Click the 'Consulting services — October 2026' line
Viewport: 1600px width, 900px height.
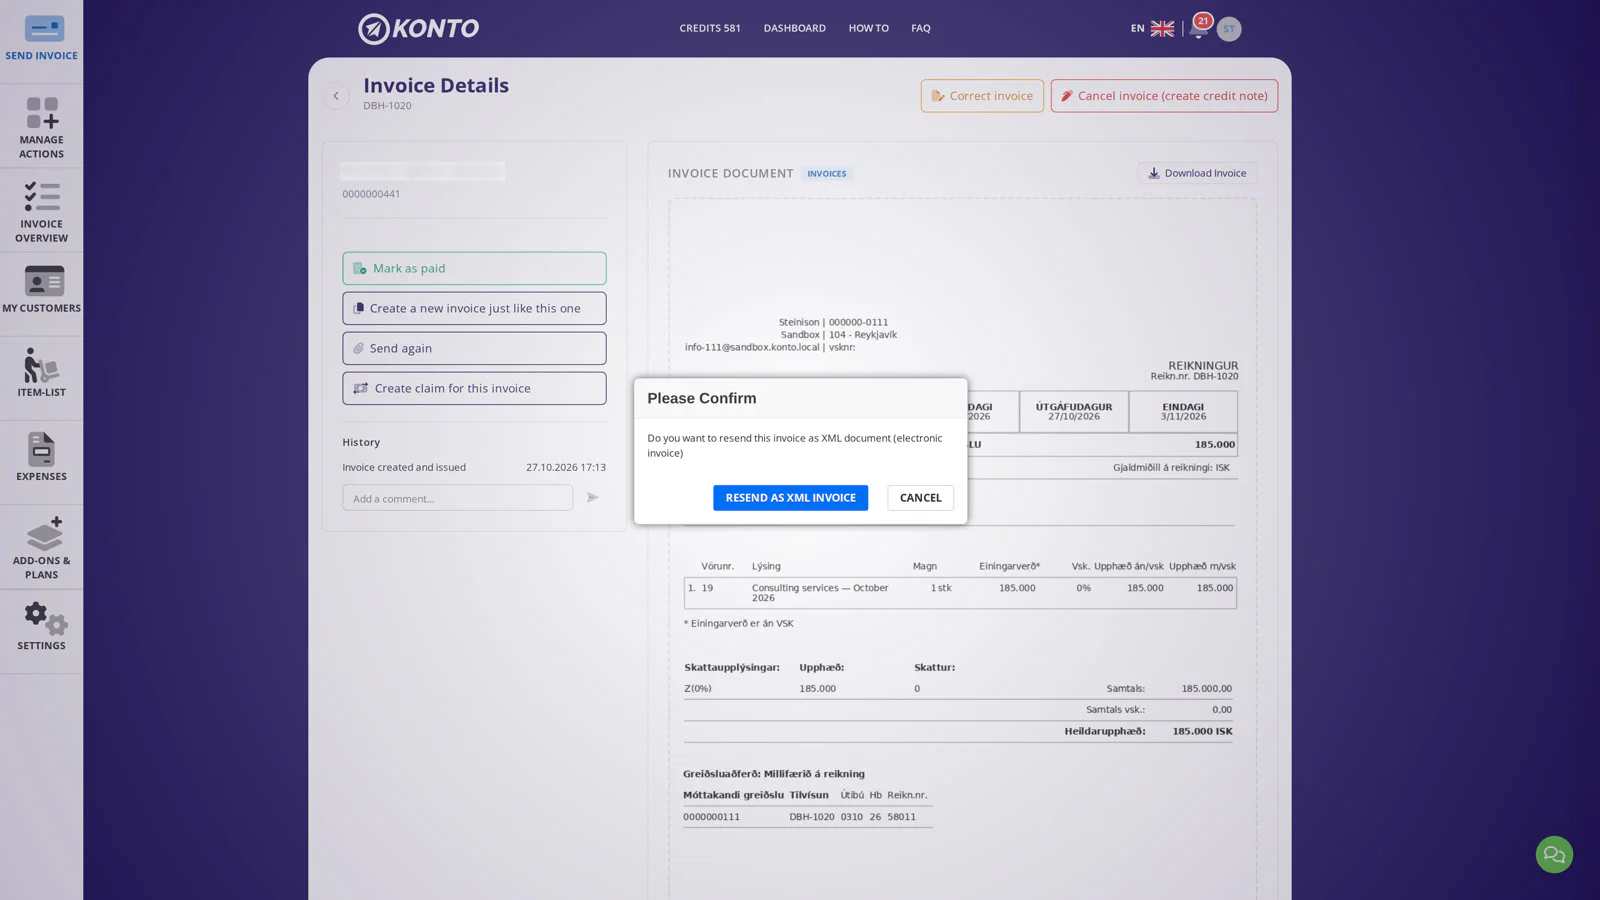tap(820, 593)
